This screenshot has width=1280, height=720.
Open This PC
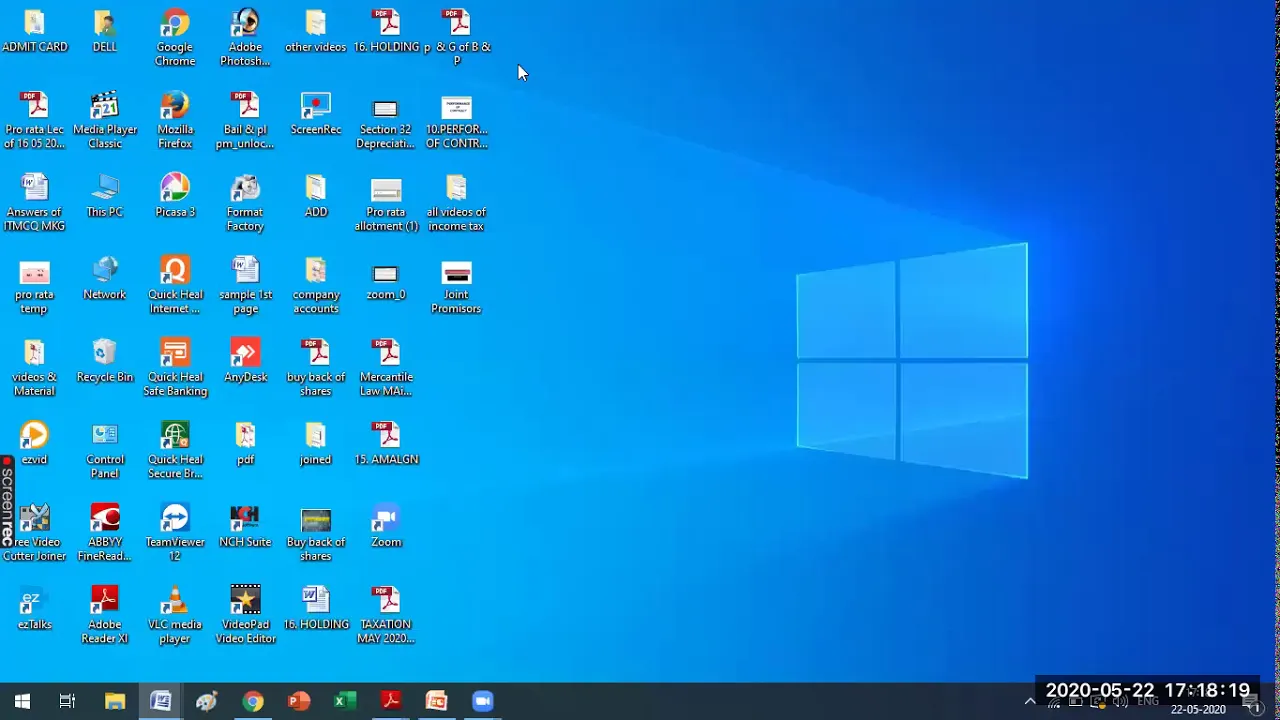pyautogui.click(x=105, y=196)
